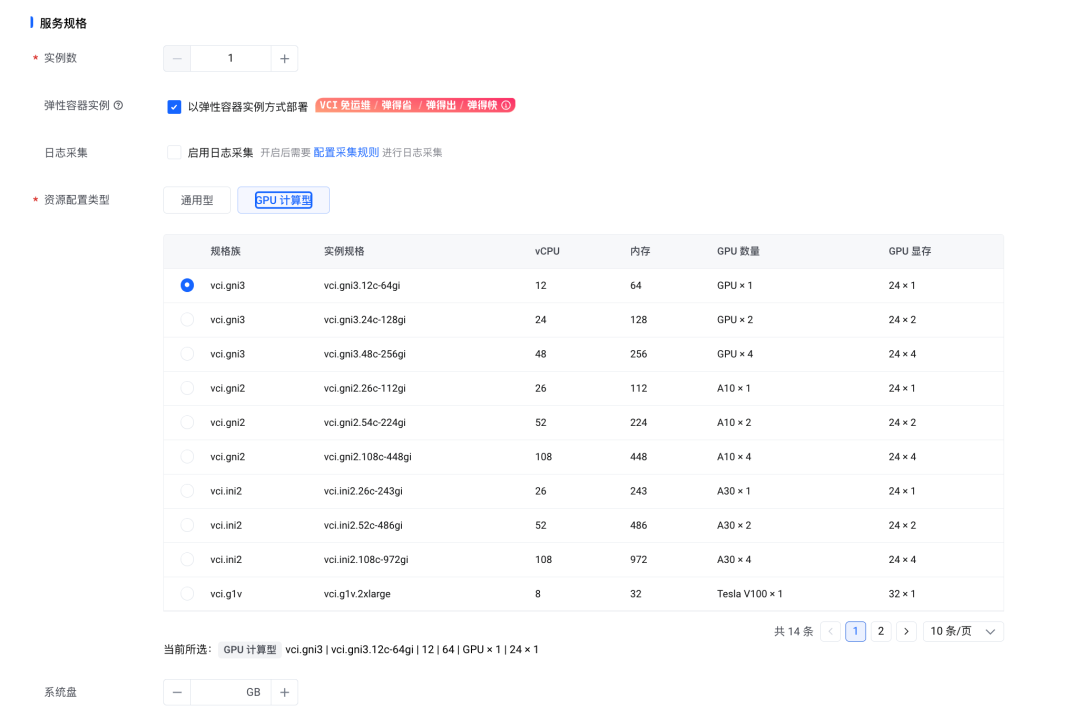1080x718 pixels.
Task: Choose vci.ini2.52c-486gi instance spec radio
Action: click(187, 525)
